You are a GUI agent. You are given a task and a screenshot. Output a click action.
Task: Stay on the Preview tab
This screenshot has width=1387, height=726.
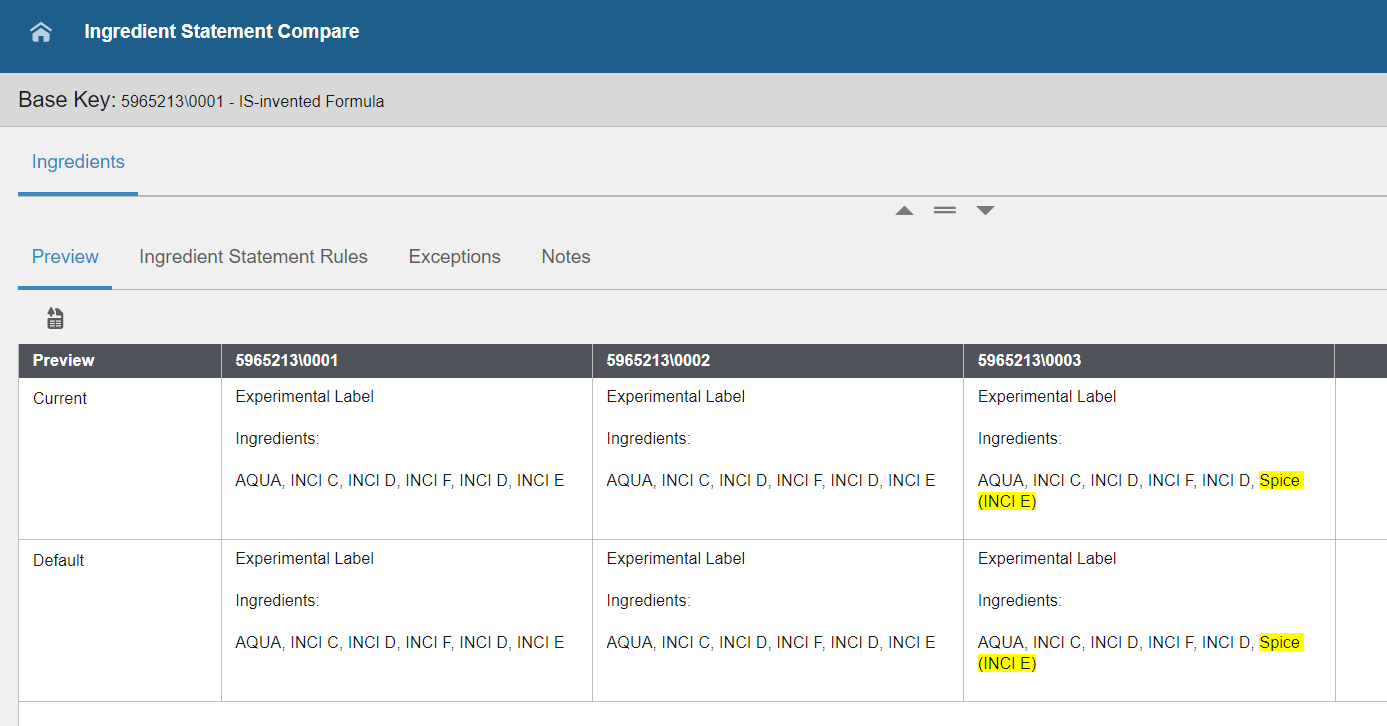(64, 256)
